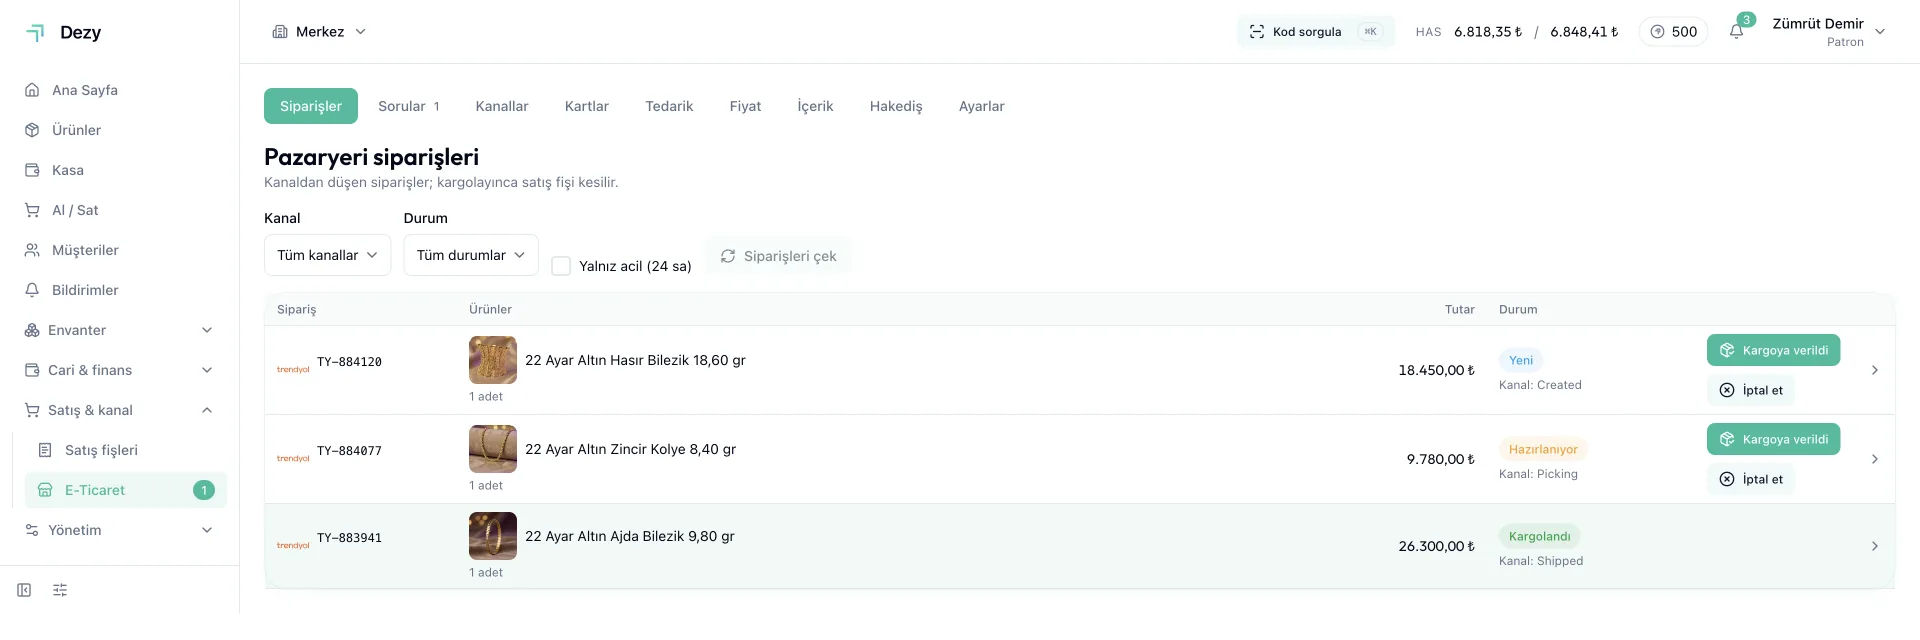
Task: Open details chevron for order TY-883941
Action: tap(1875, 546)
